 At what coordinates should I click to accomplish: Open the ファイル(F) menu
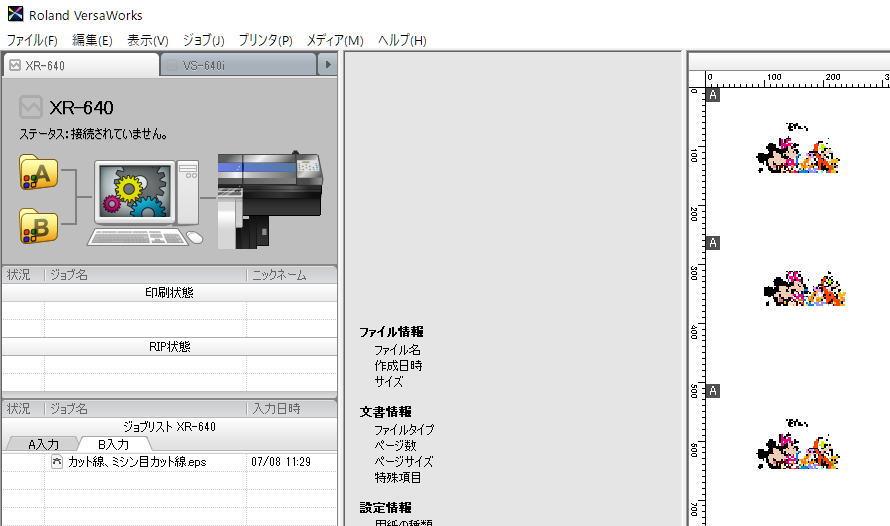32,40
